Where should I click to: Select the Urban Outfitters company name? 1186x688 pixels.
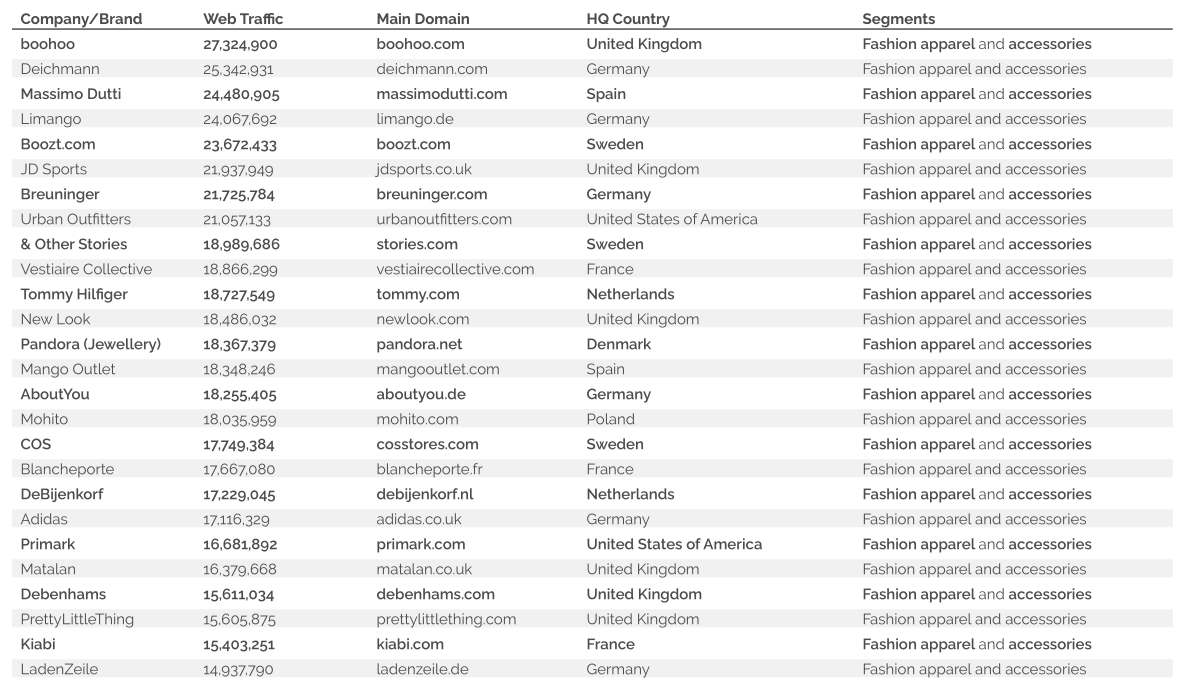[75, 219]
